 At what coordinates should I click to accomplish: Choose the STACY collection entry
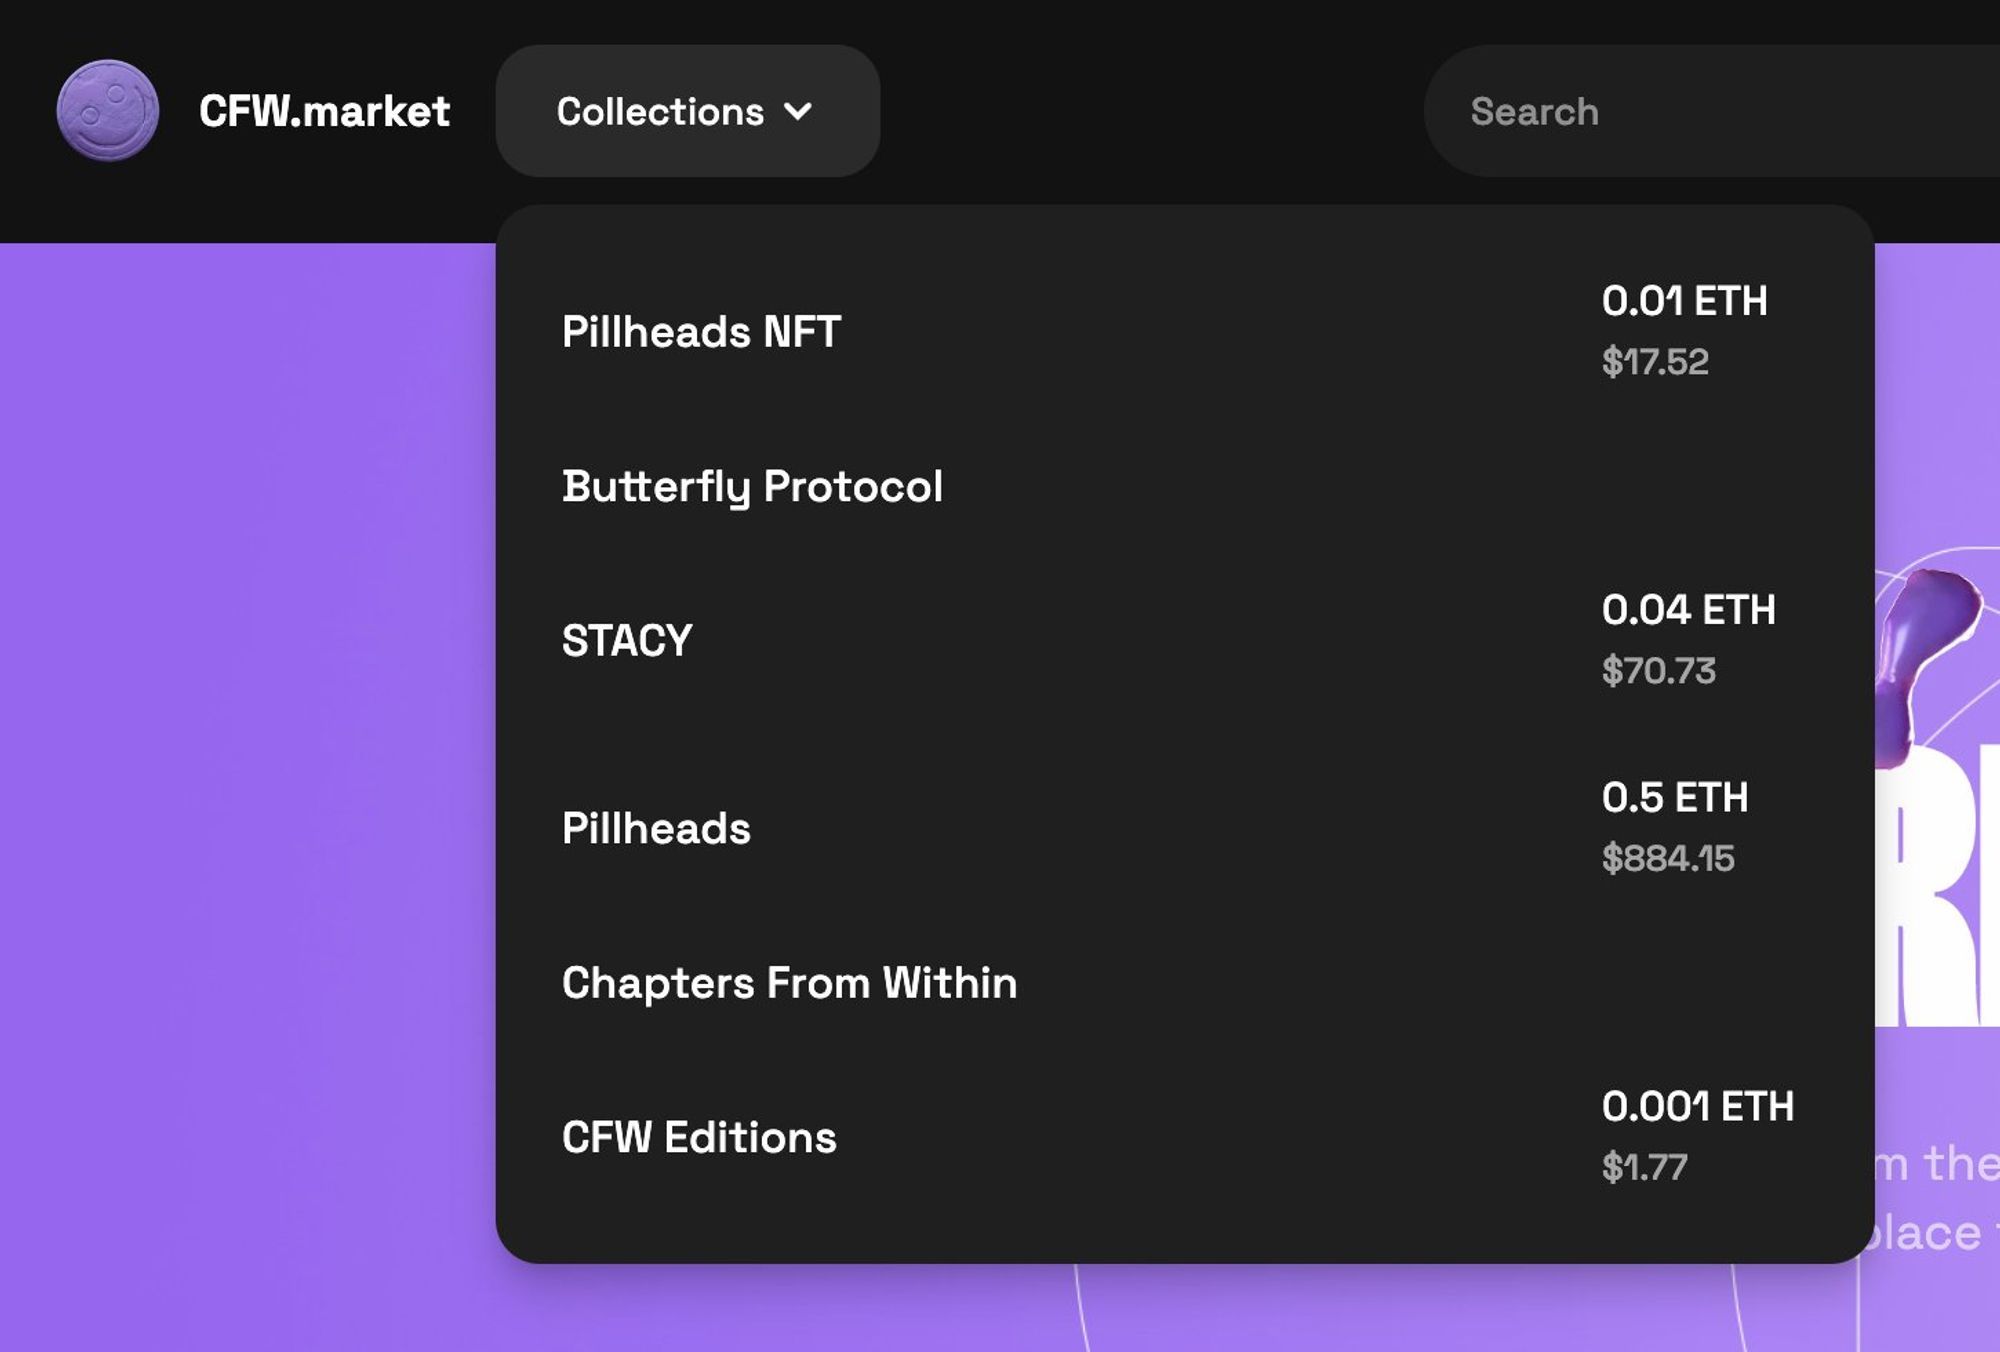click(x=627, y=641)
